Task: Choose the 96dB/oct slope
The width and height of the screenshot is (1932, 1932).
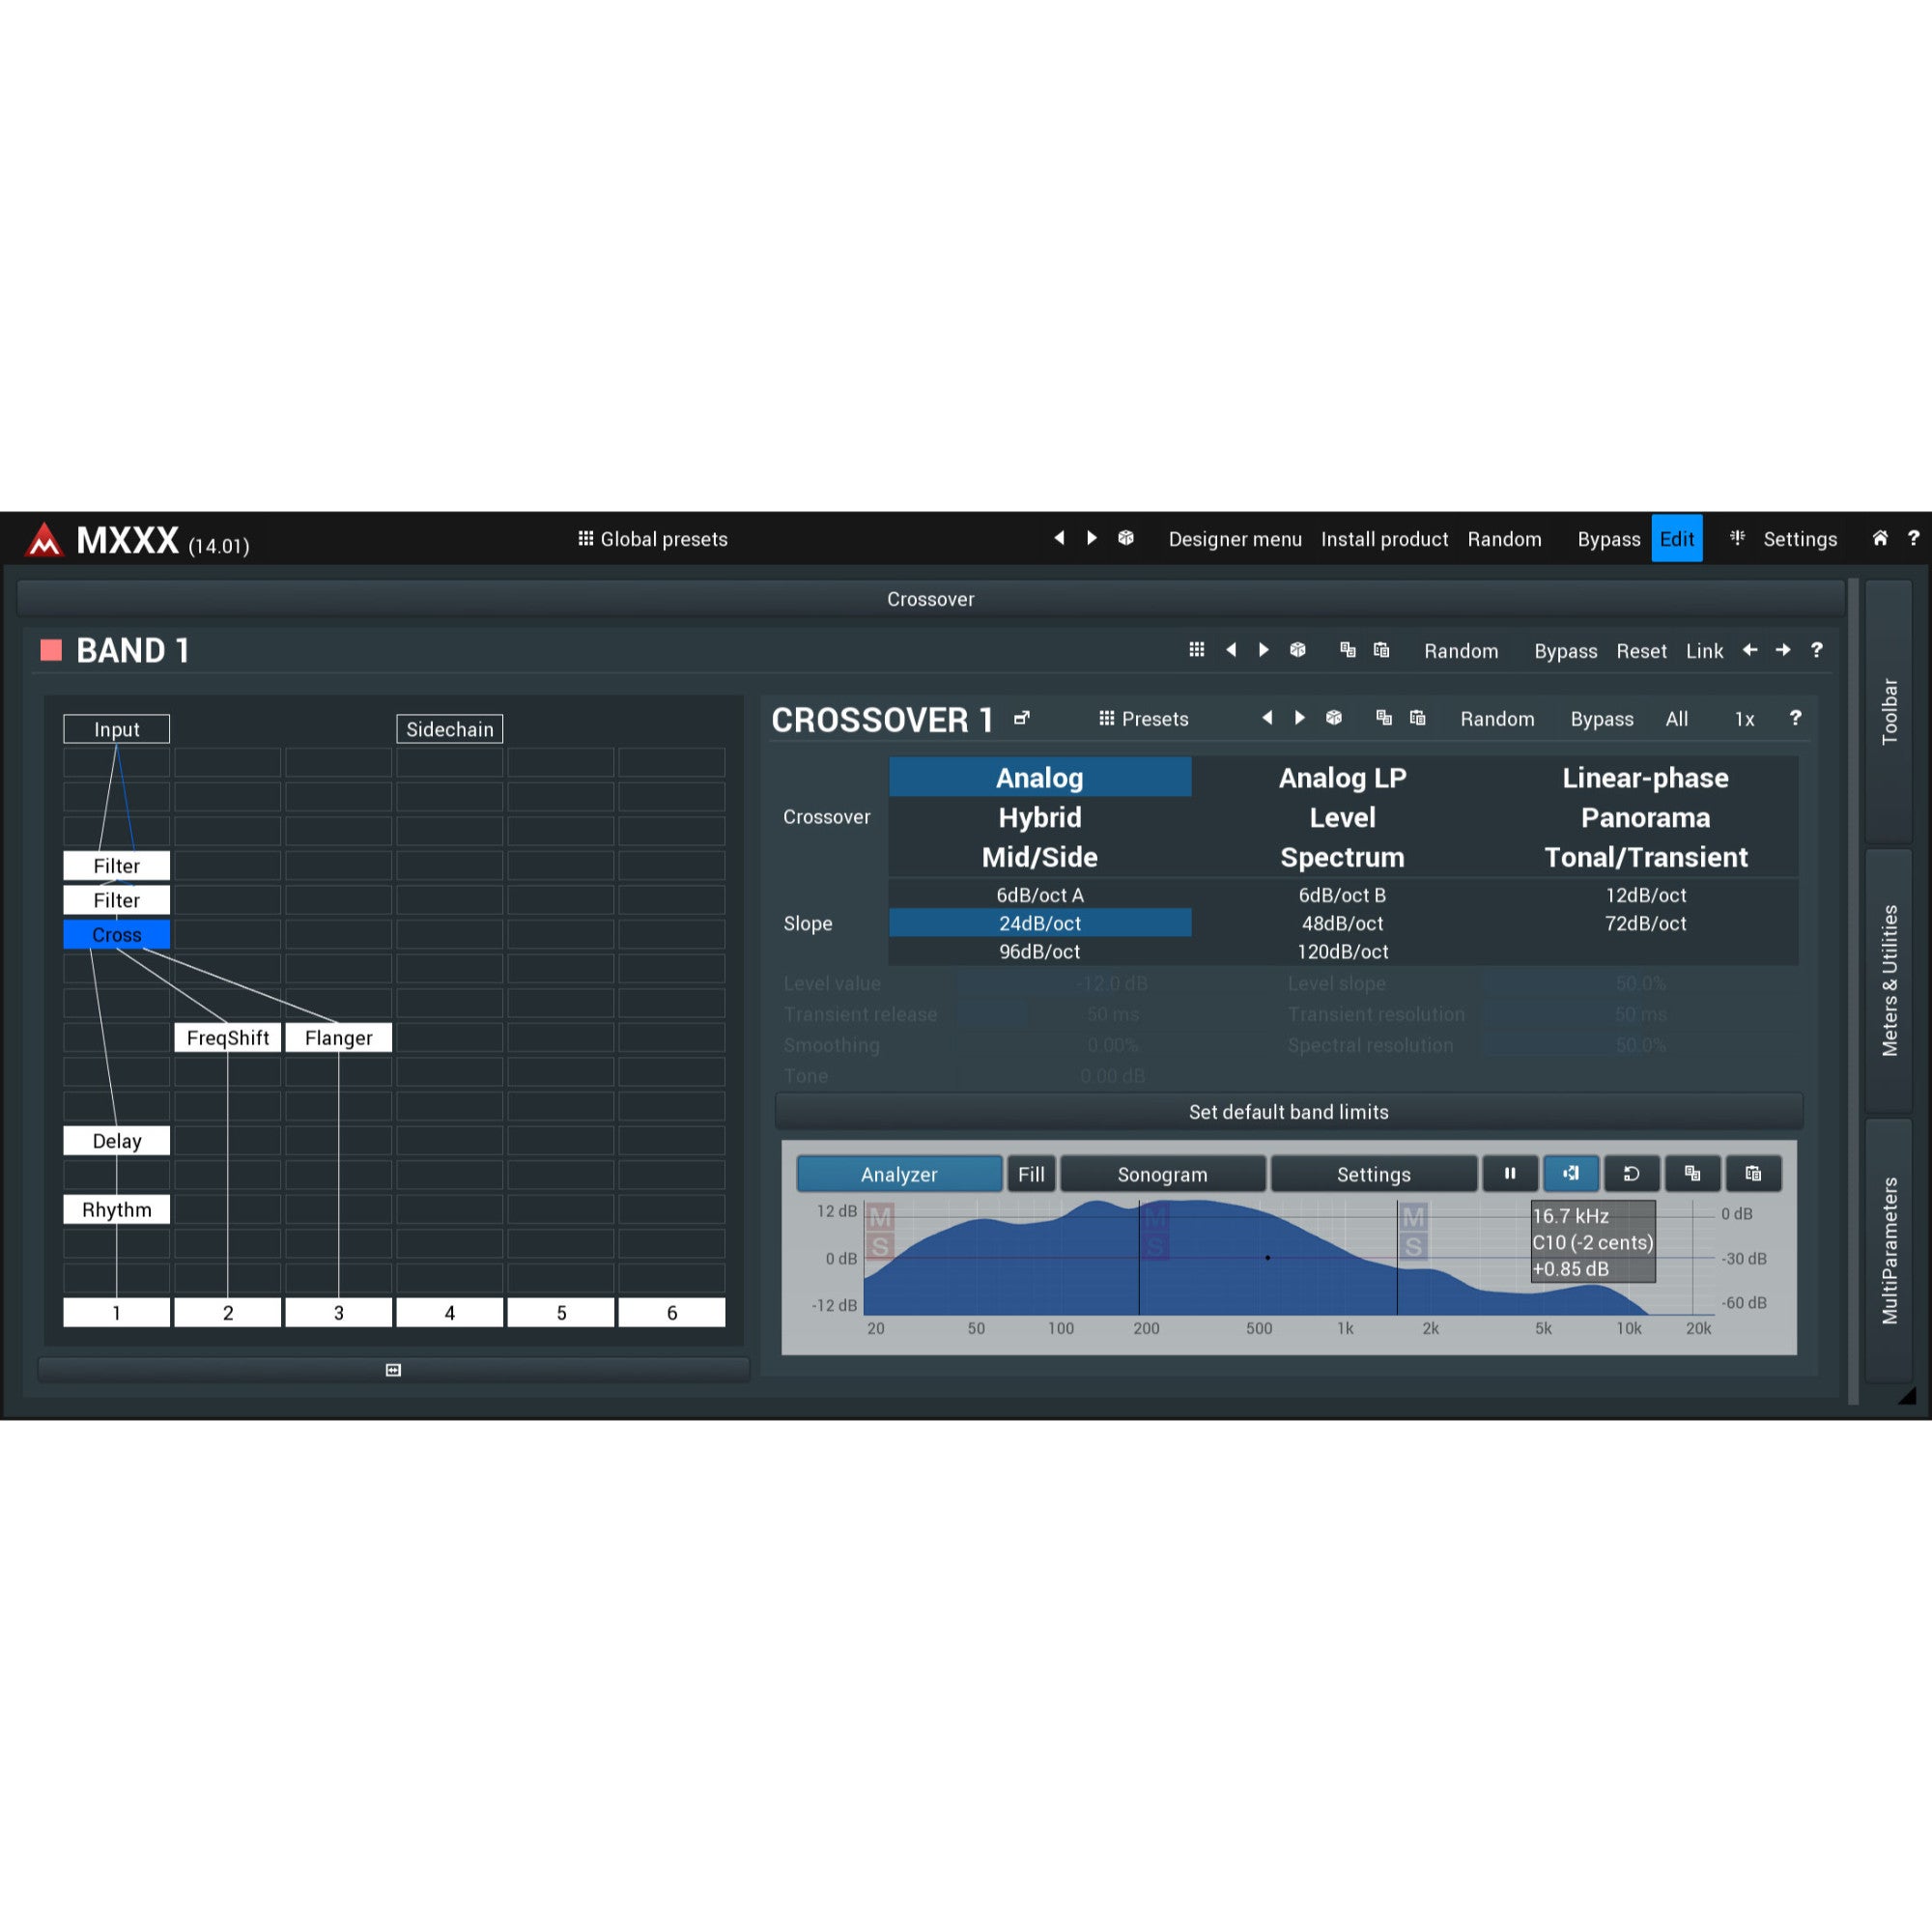Action: [x=1040, y=951]
